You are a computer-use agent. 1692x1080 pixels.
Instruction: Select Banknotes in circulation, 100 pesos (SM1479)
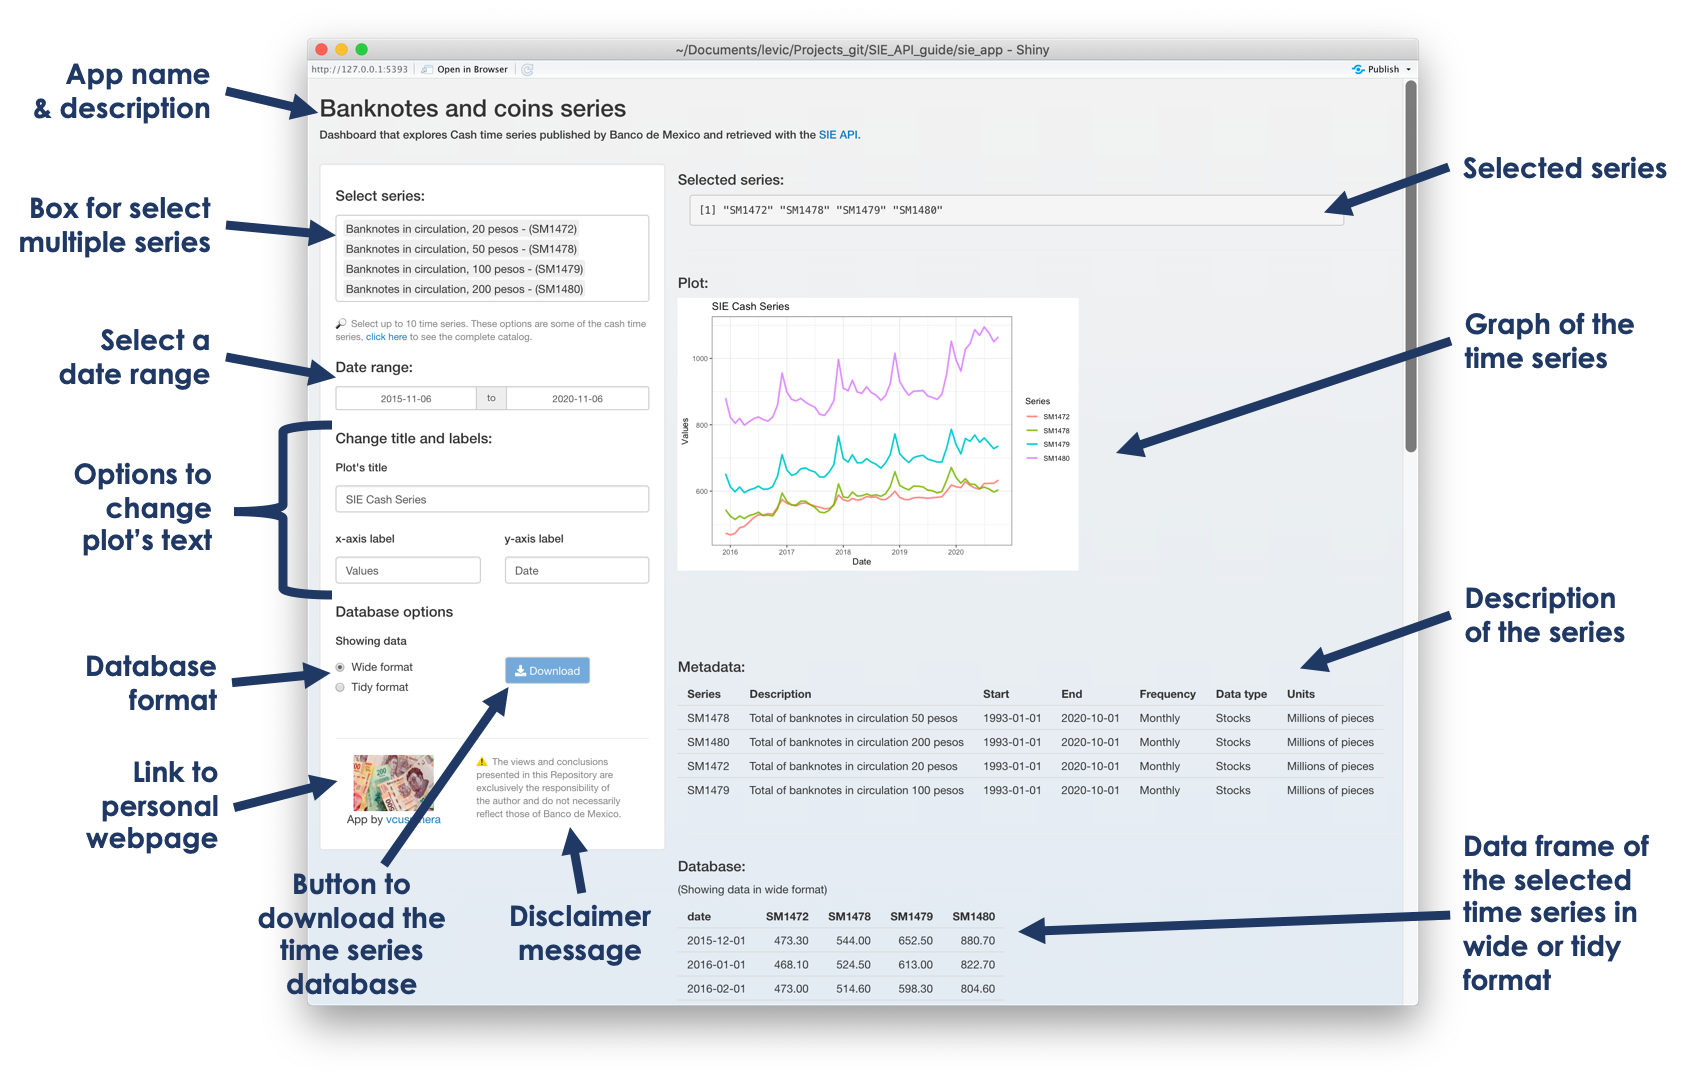coord(464,269)
